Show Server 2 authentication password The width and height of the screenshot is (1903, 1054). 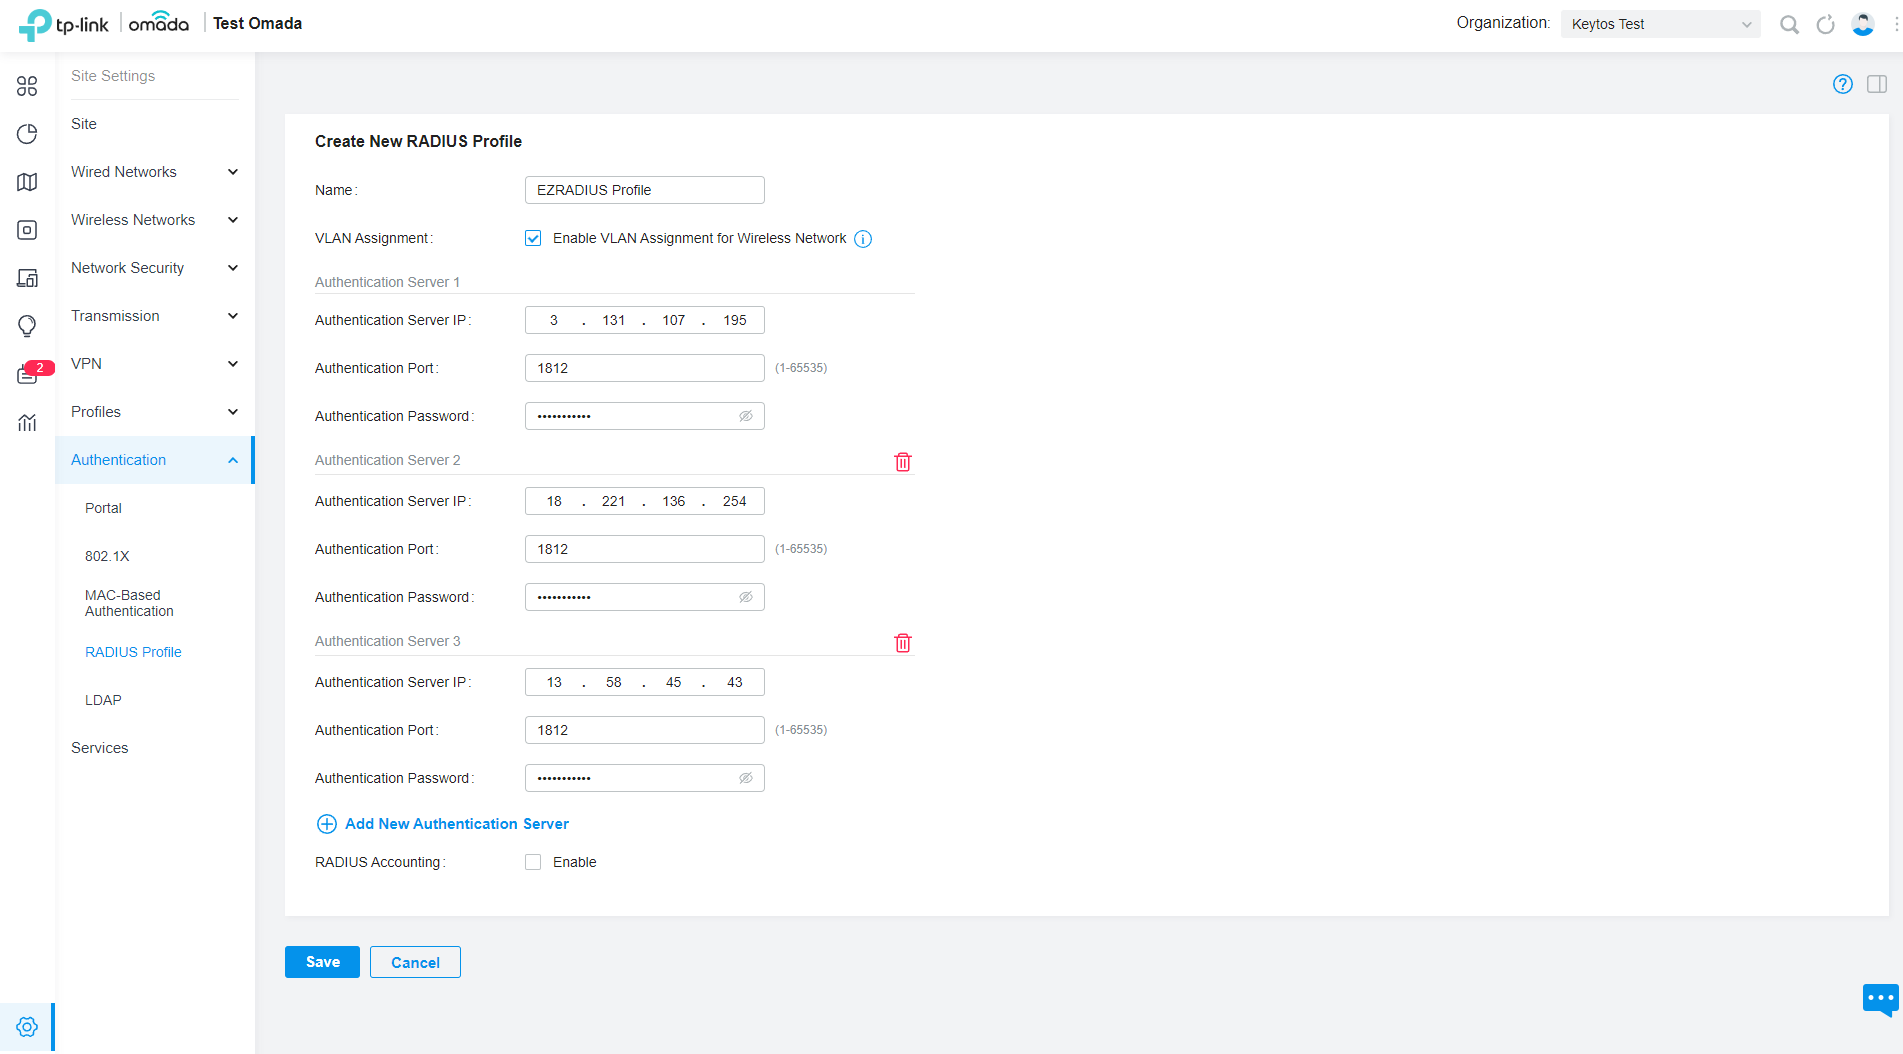[746, 597]
